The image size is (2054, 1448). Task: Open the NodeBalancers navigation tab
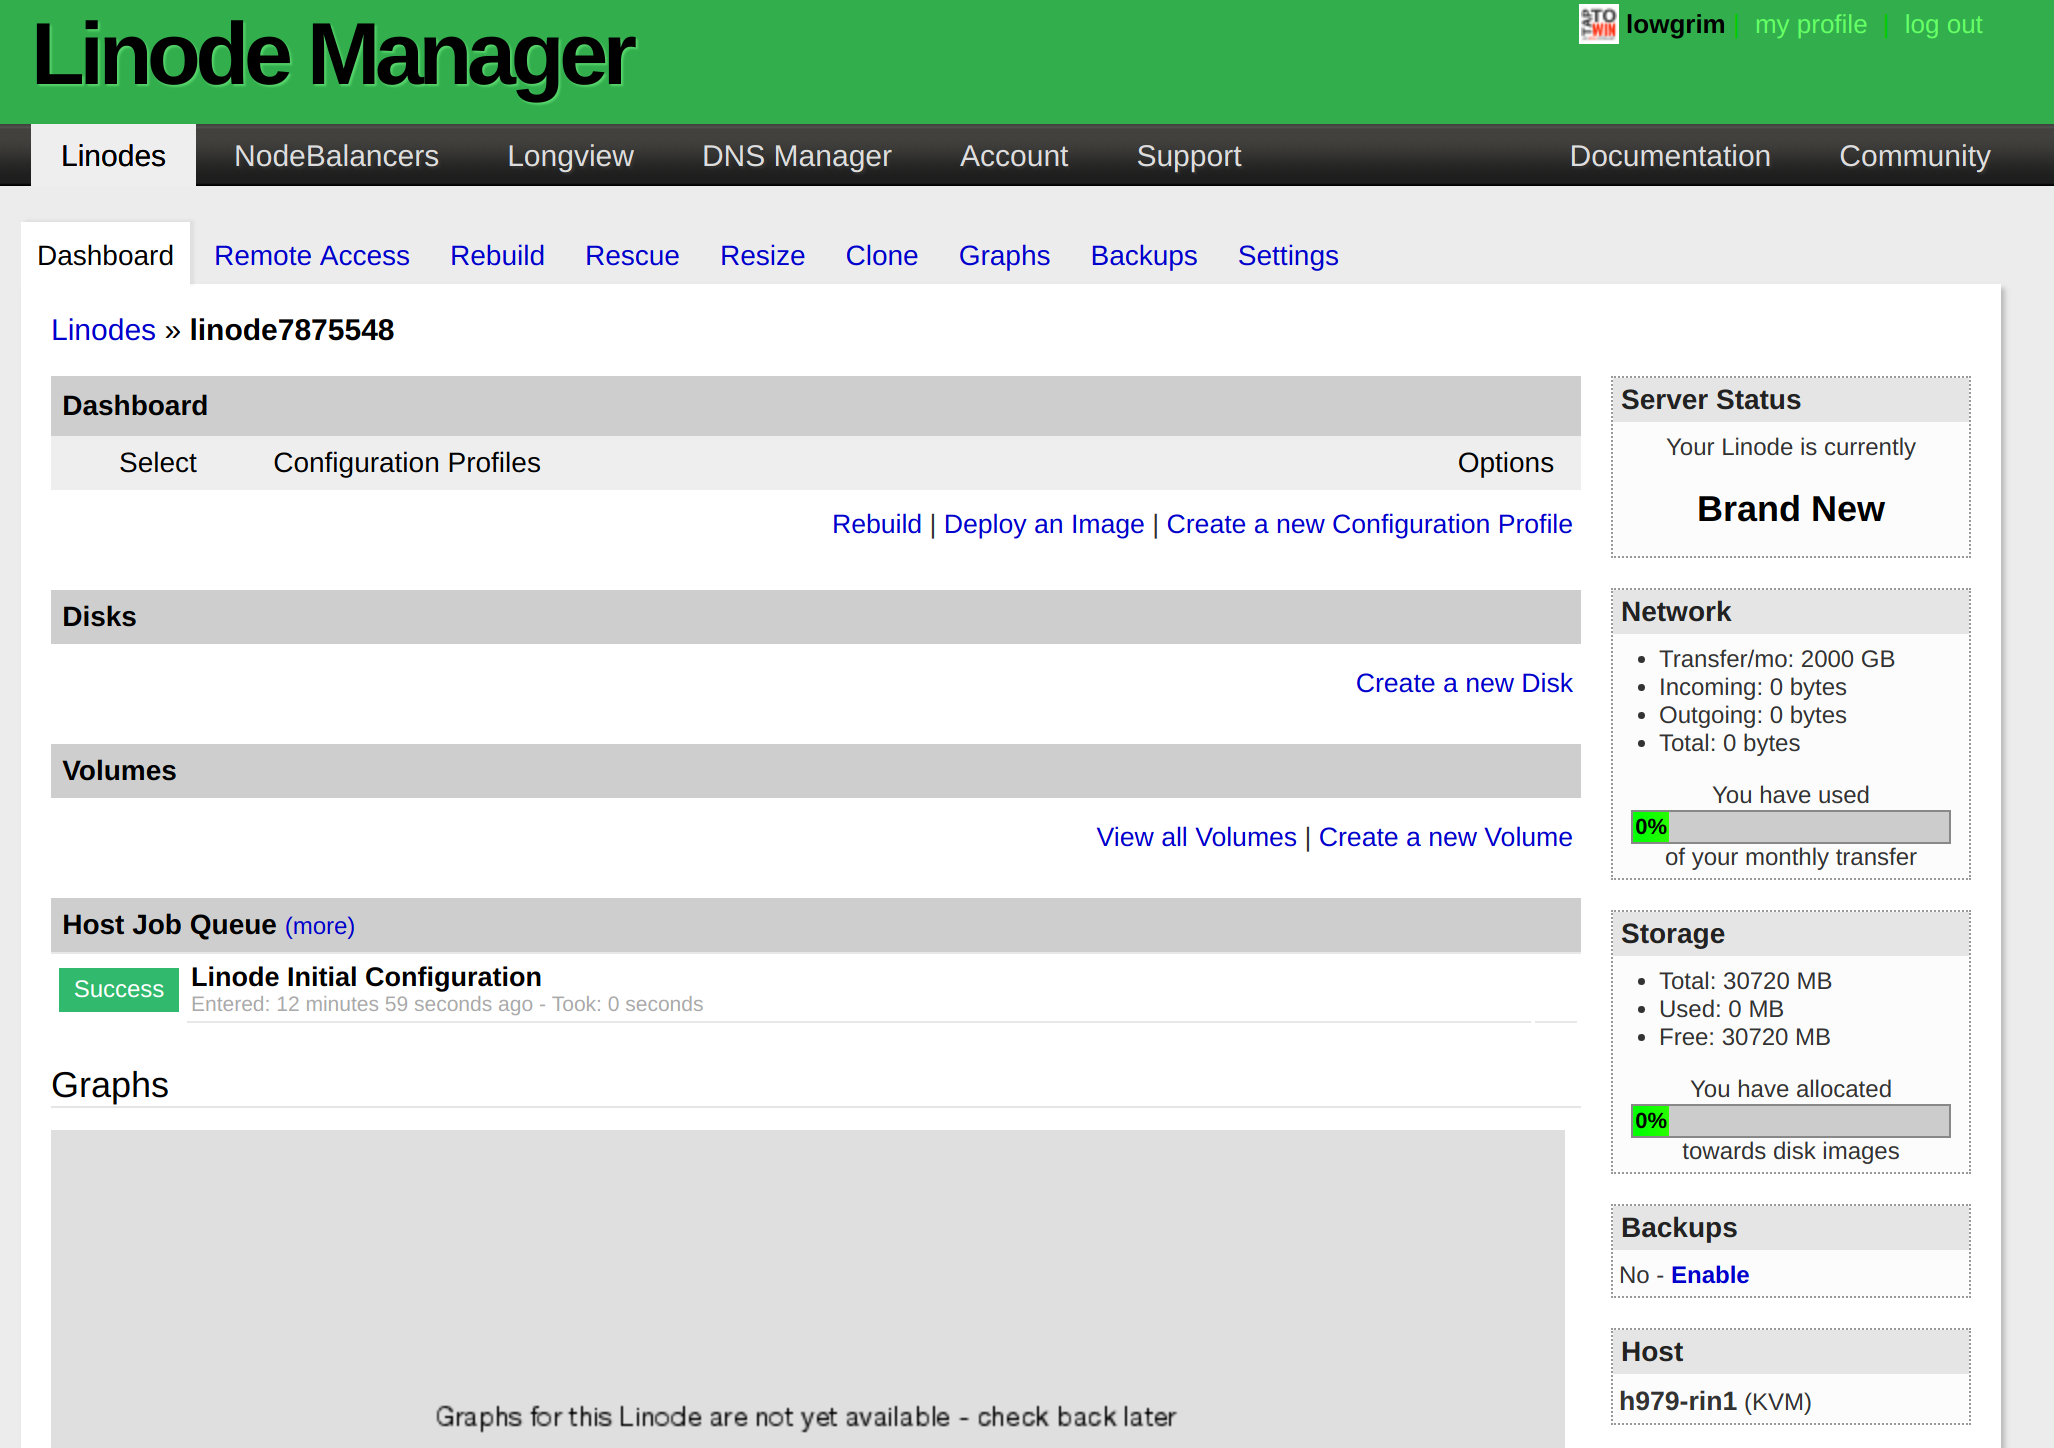tap(336, 156)
